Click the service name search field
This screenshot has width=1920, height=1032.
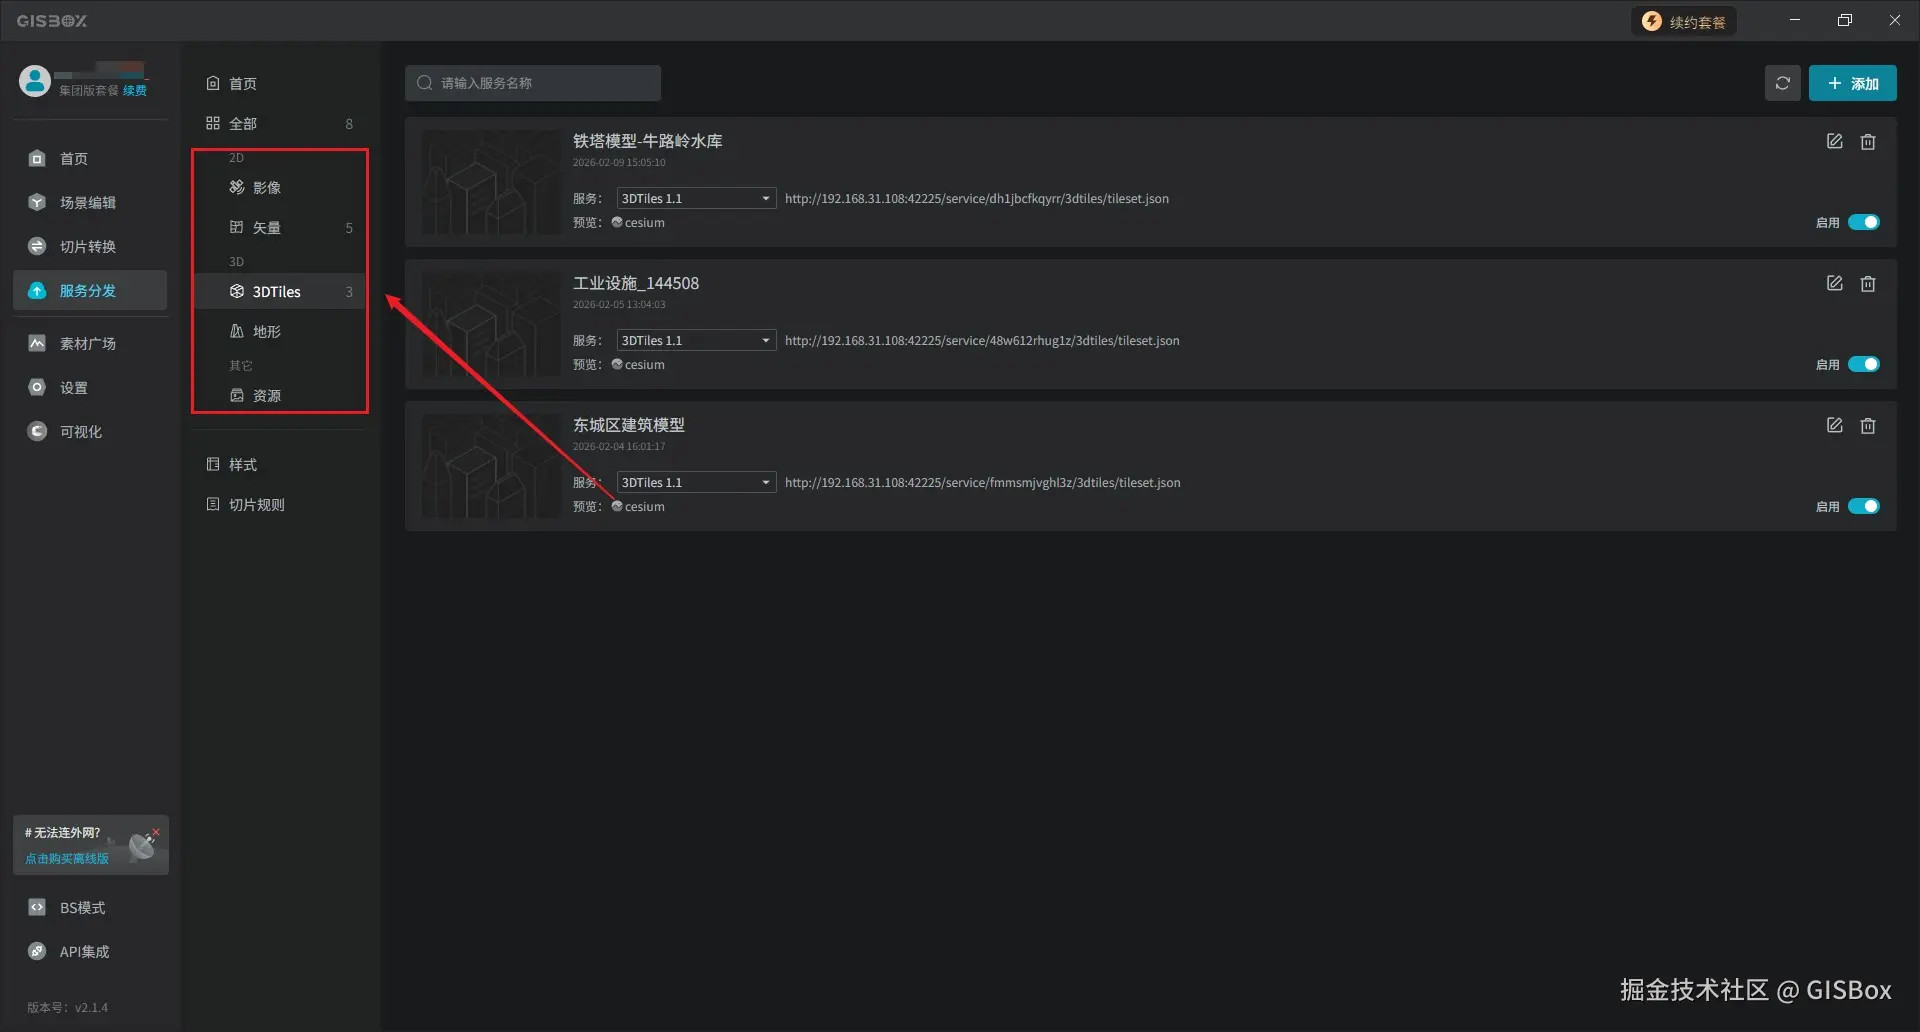(x=532, y=83)
